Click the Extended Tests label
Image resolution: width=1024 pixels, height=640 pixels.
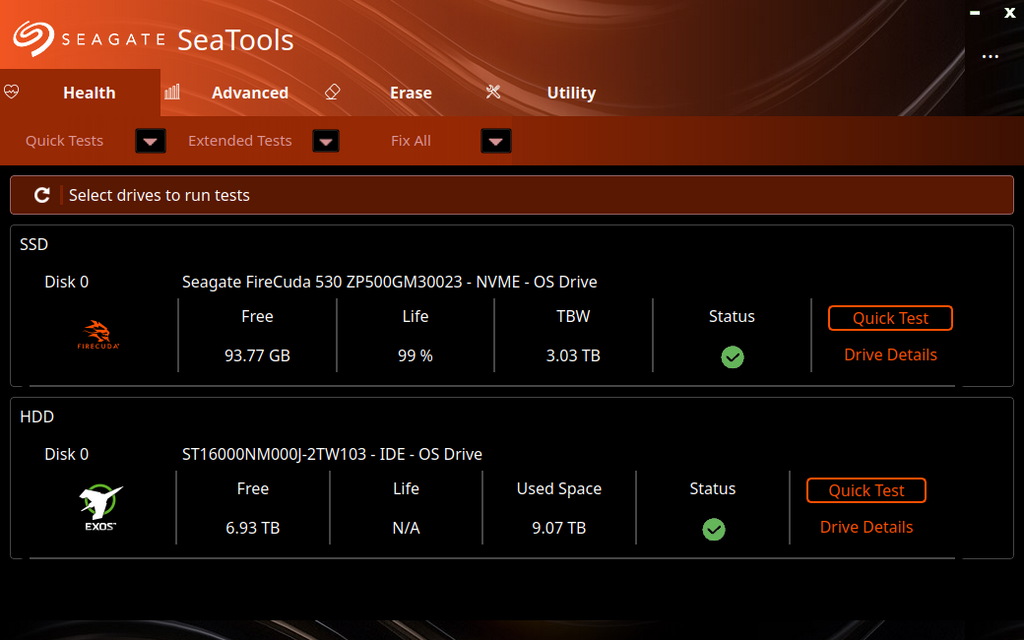tap(240, 140)
